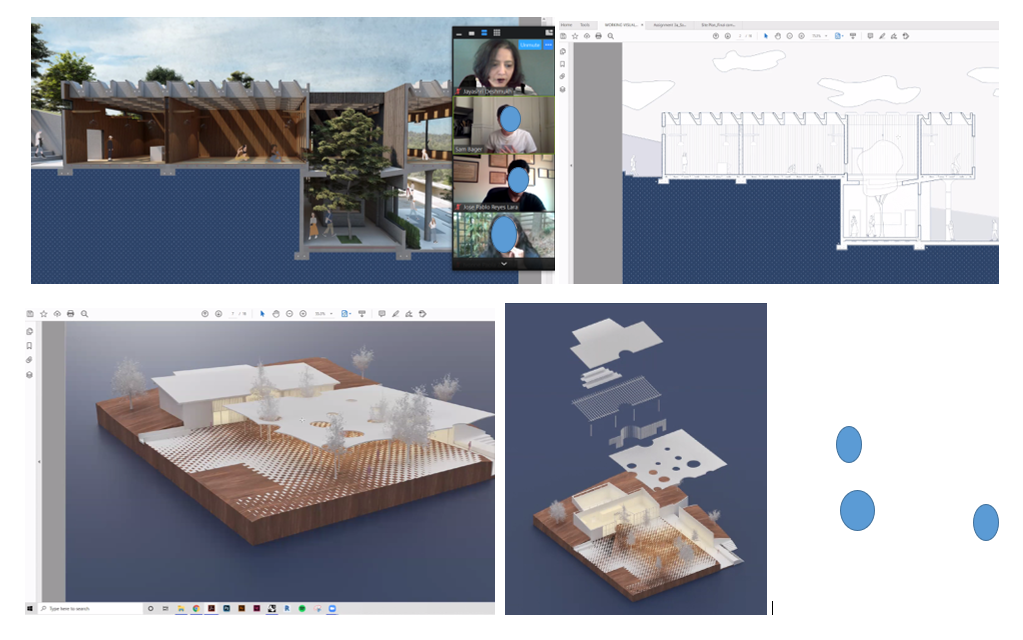Screen dimensions: 1023x640
Task: Upload to cloud in 3D-model Acrobat window
Action: (57, 314)
